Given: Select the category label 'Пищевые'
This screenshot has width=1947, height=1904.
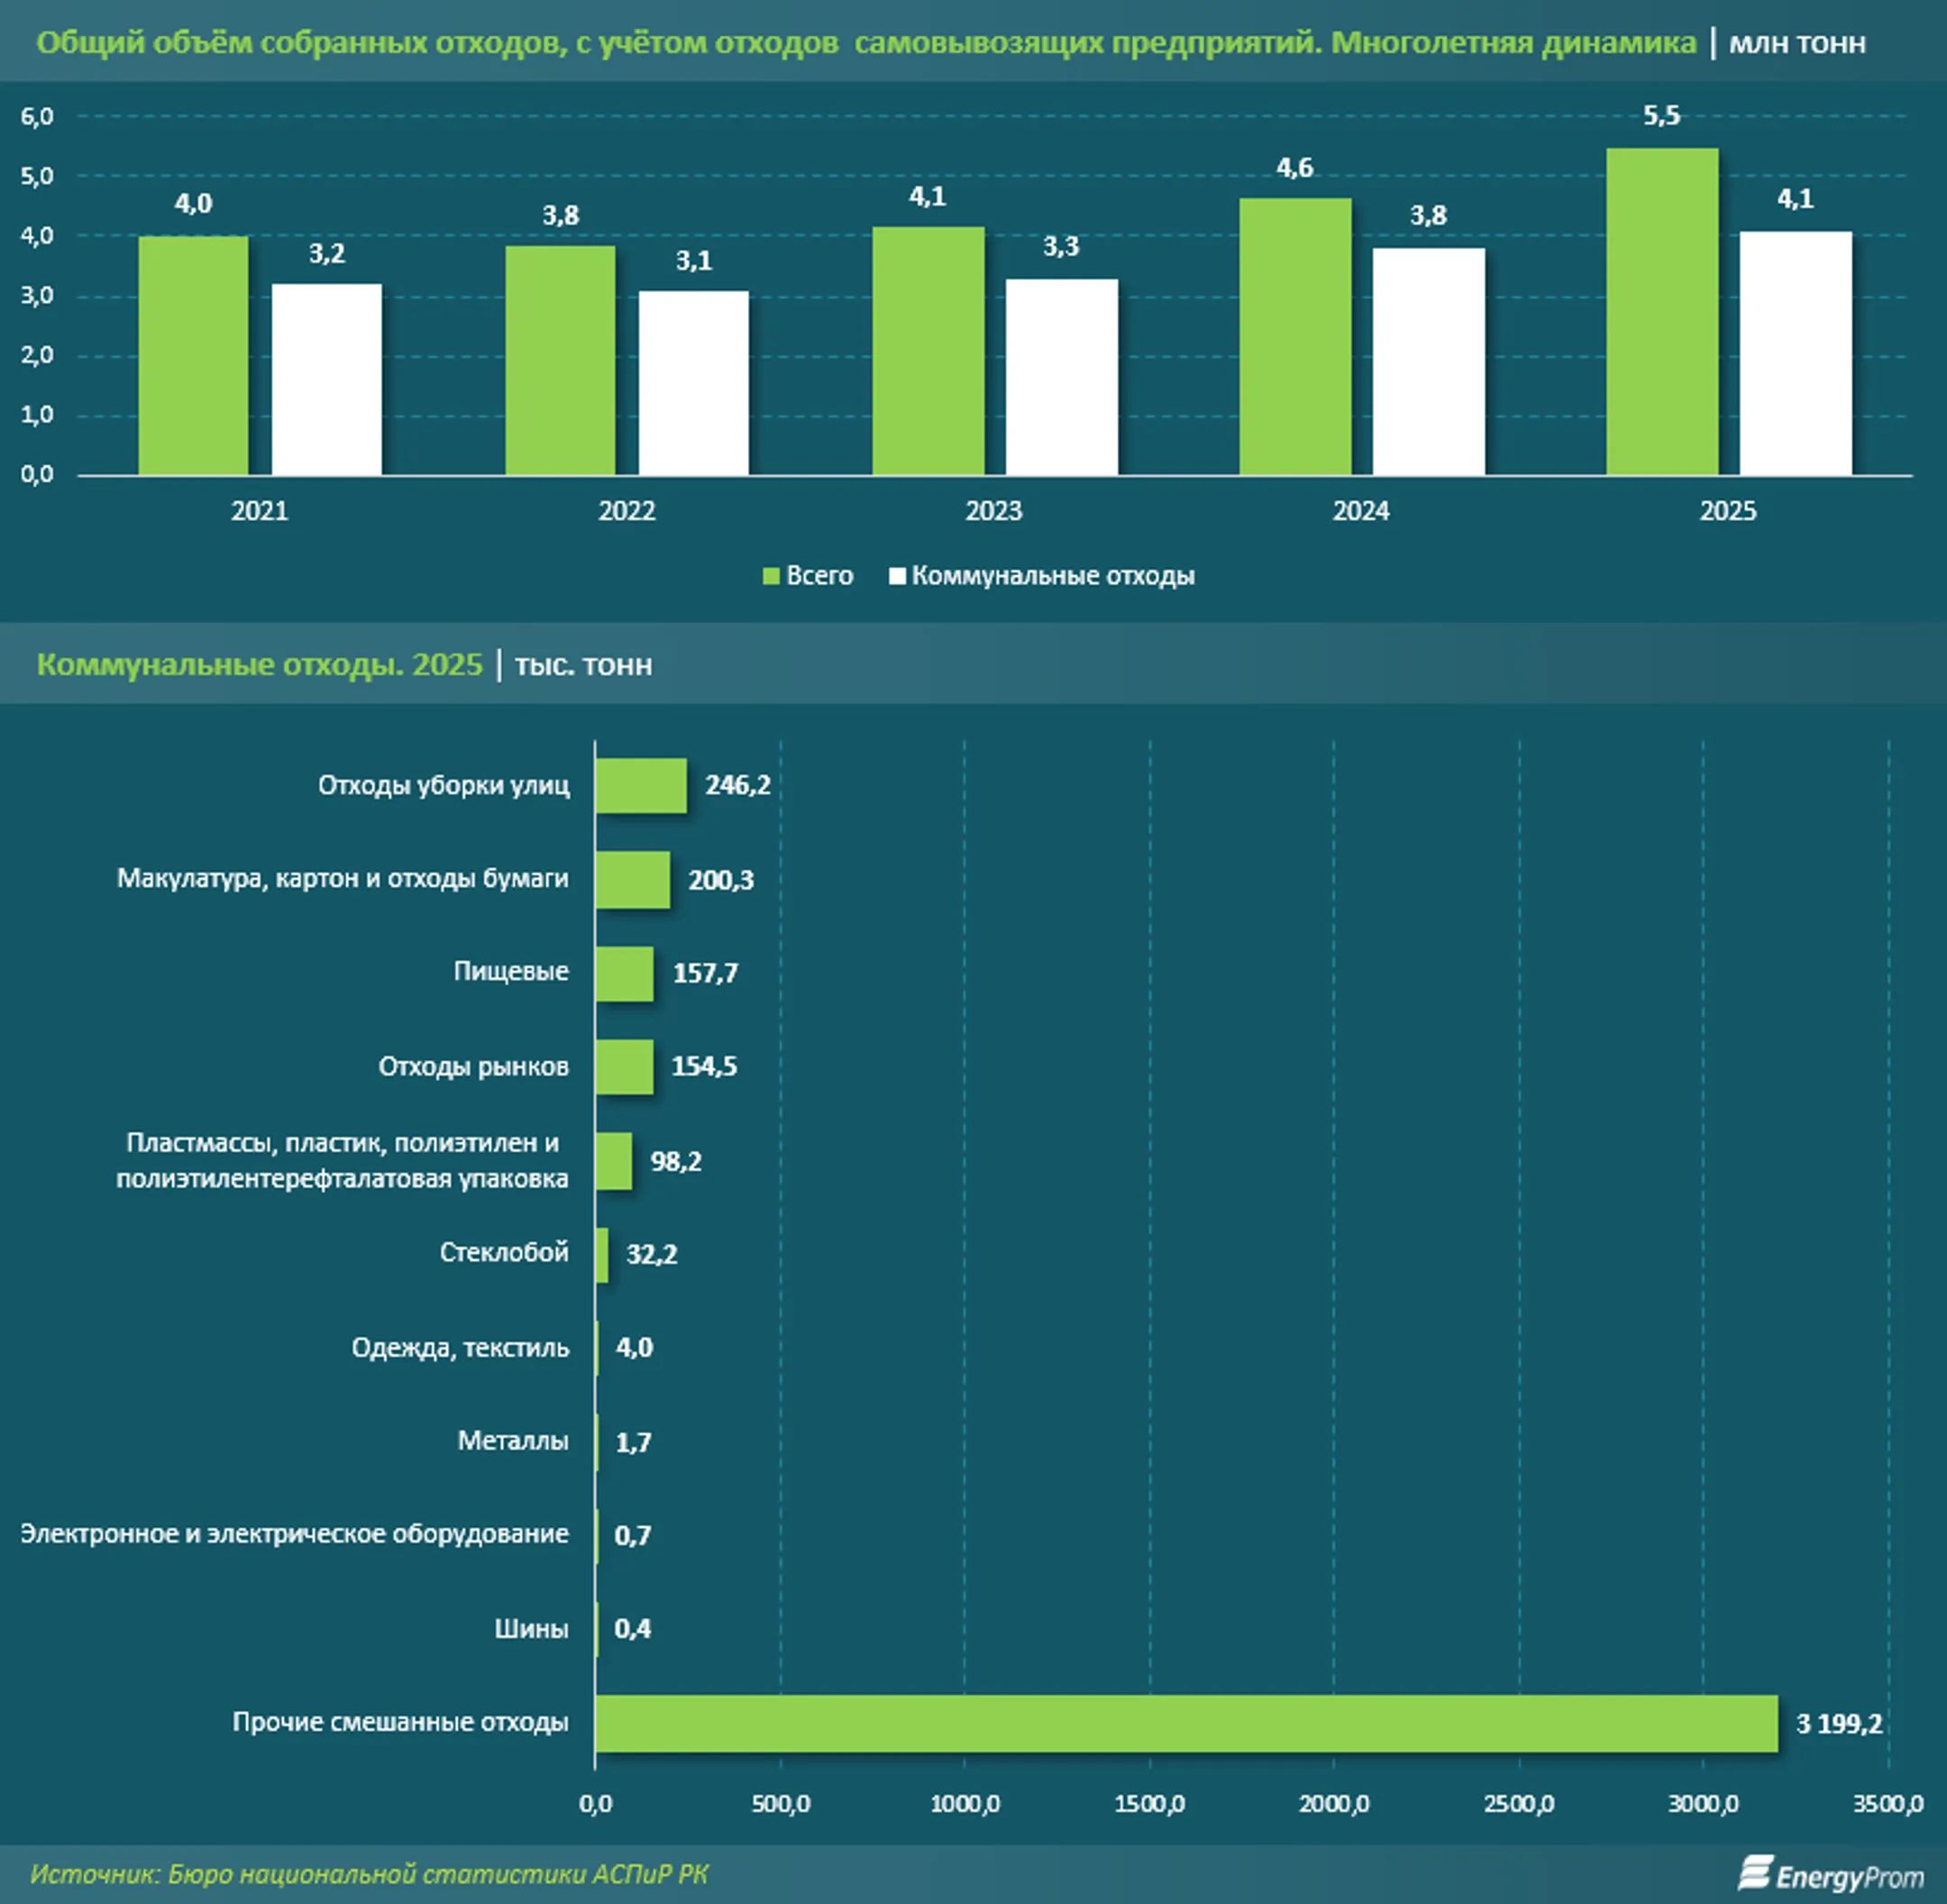Looking at the screenshot, I should [x=511, y=972].
